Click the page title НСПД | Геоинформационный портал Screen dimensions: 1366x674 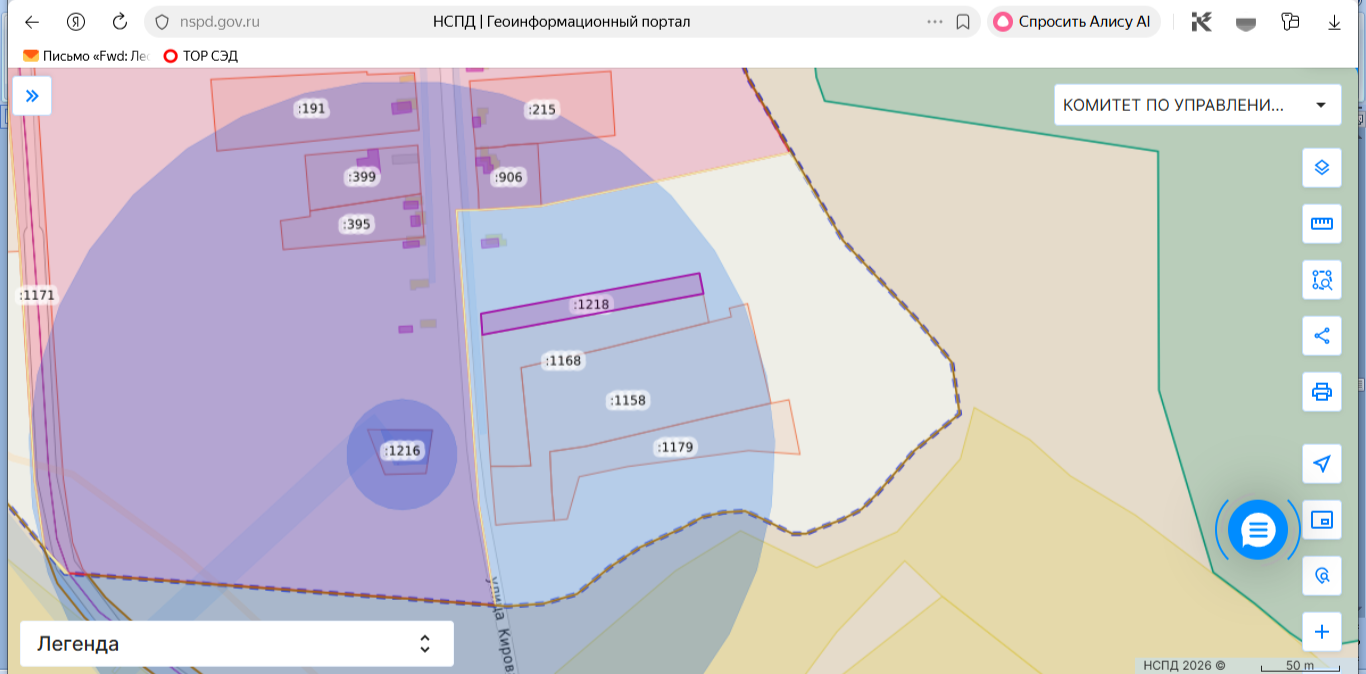click(x=562, y=22)
